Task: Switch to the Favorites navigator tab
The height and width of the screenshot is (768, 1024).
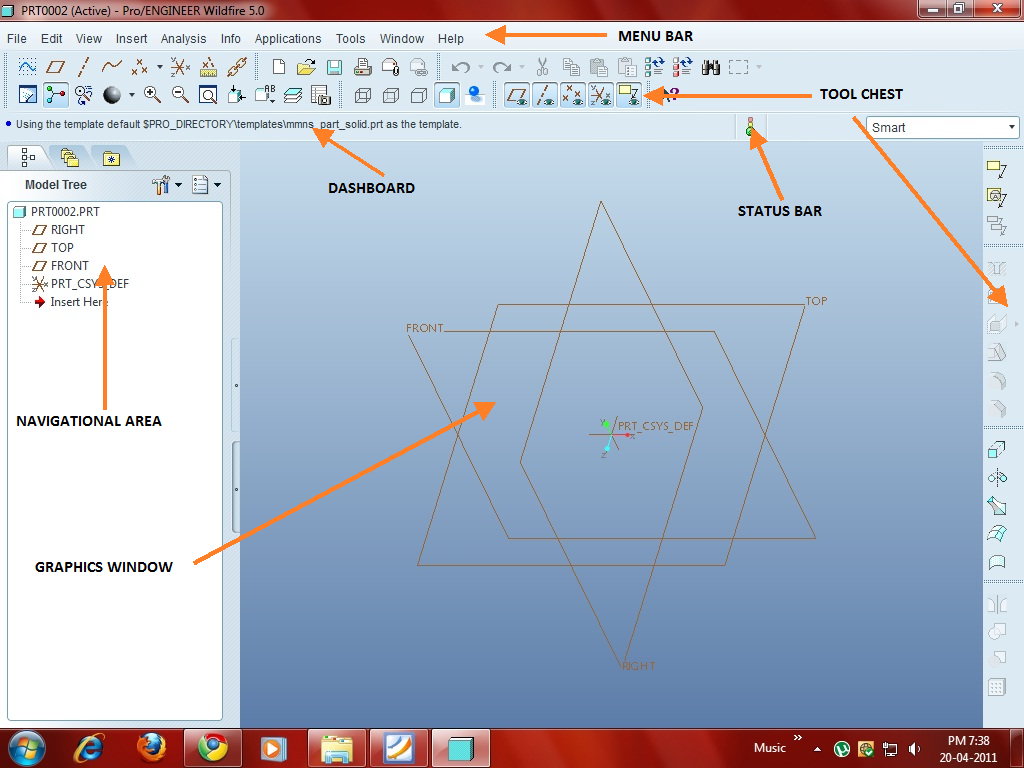Action: tap(111, 157)
